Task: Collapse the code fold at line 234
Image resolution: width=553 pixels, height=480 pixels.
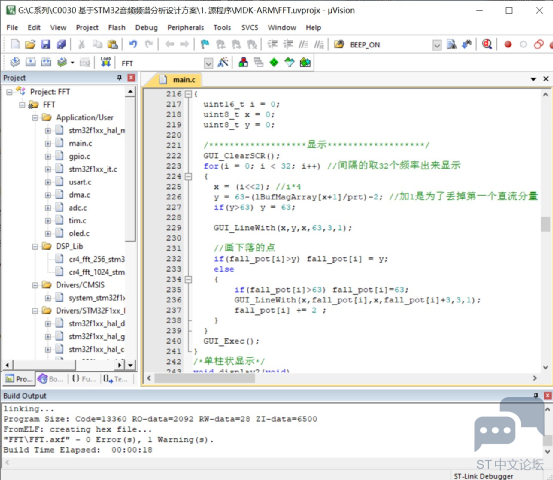Action: pyautogui.click(x=189, y=280)
